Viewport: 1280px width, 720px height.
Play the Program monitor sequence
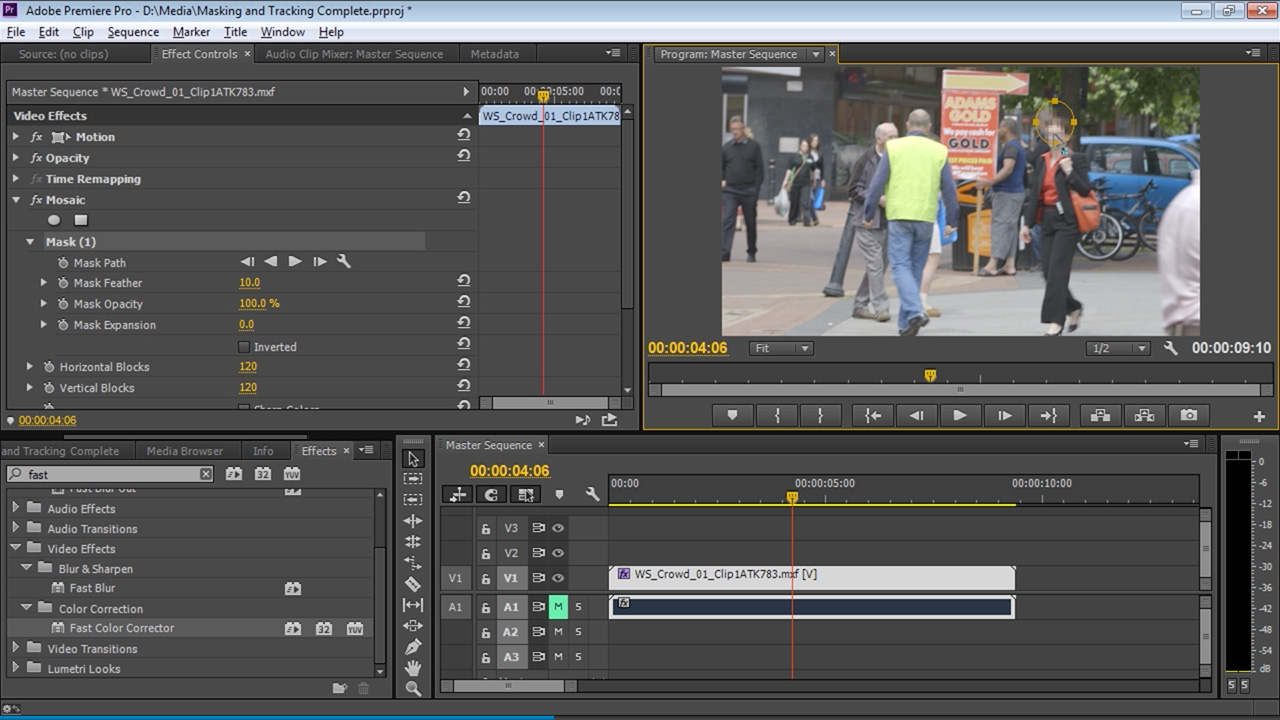click(960, 415)
